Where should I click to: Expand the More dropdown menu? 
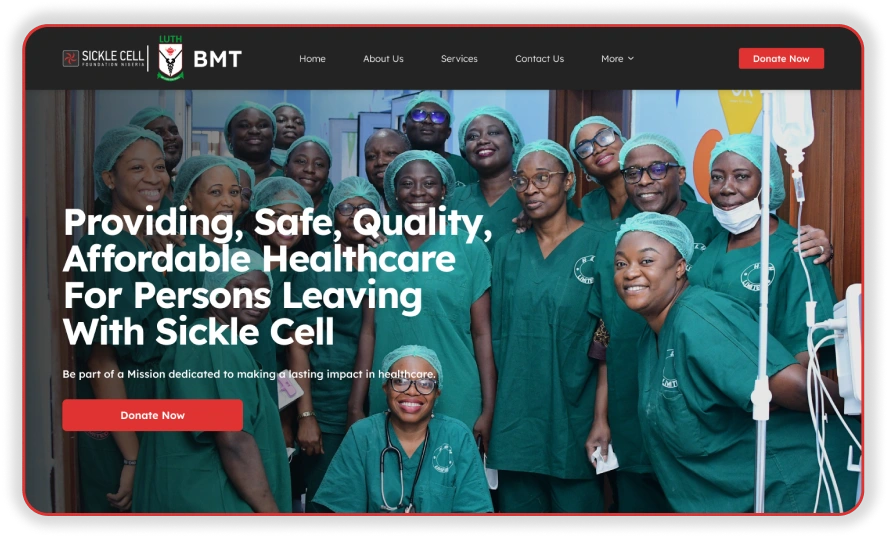(617, 58)
